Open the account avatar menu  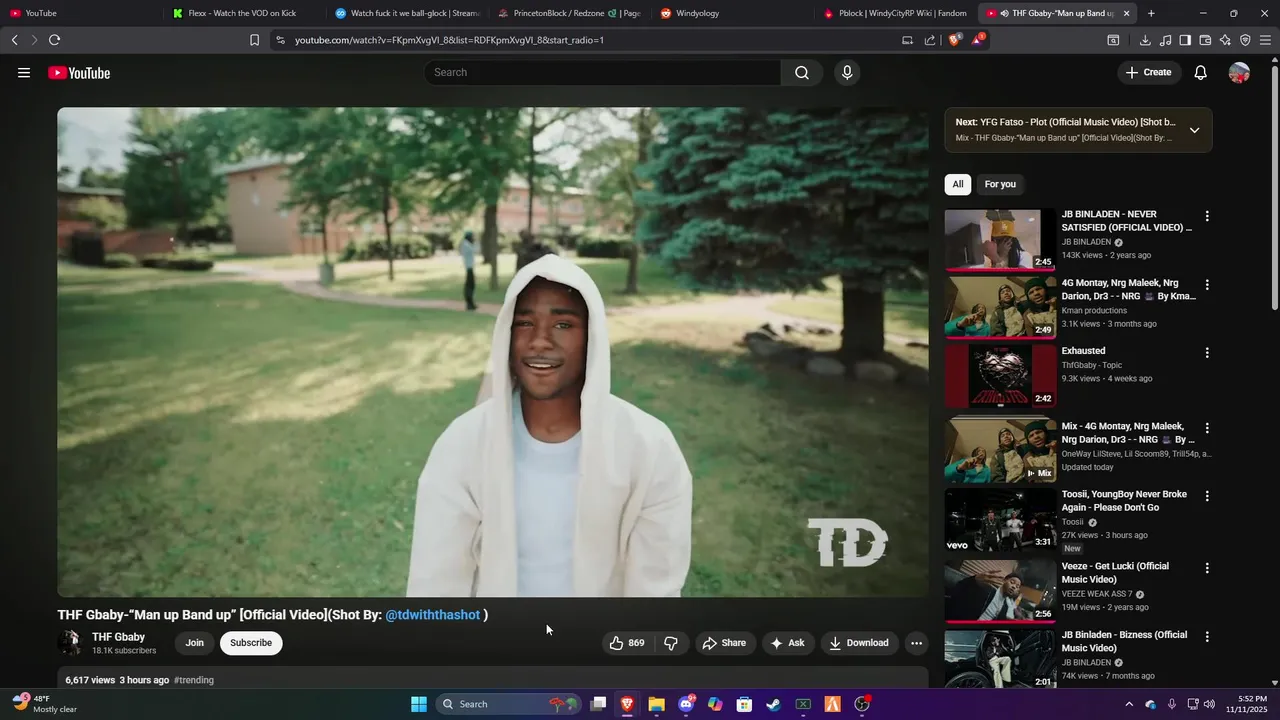point(1239,73)
